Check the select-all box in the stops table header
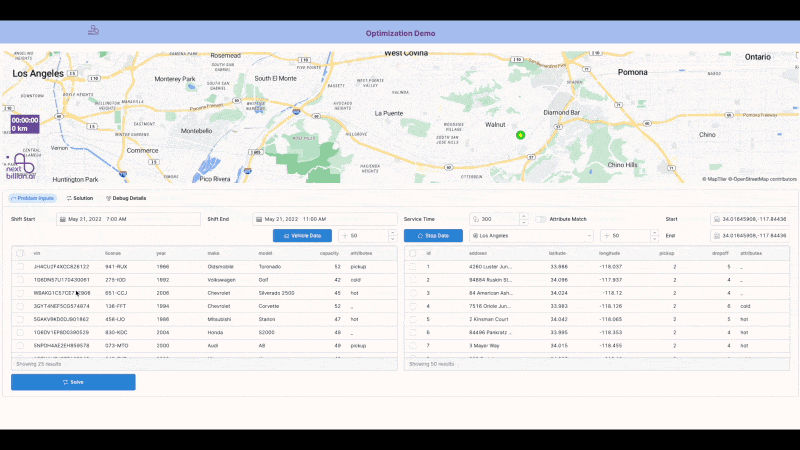 coord(413,253)
